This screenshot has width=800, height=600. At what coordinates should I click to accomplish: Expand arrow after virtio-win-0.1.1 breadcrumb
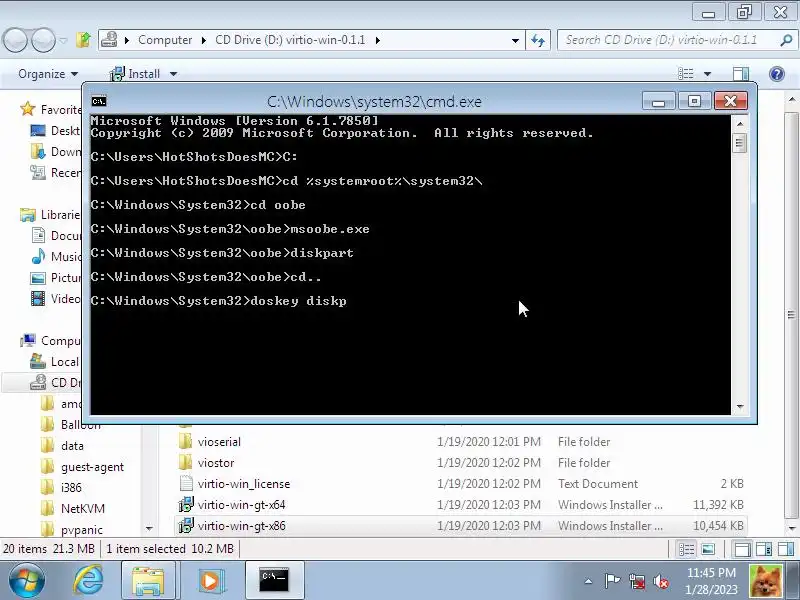(x=378, y=40)
